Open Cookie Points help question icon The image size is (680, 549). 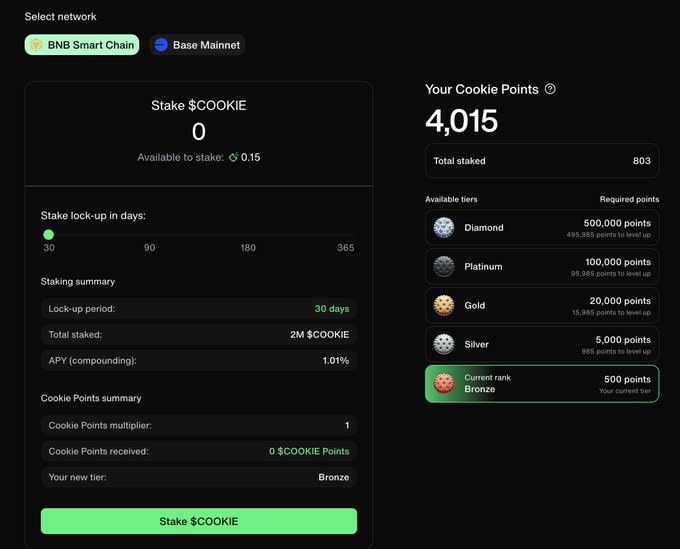550,89
